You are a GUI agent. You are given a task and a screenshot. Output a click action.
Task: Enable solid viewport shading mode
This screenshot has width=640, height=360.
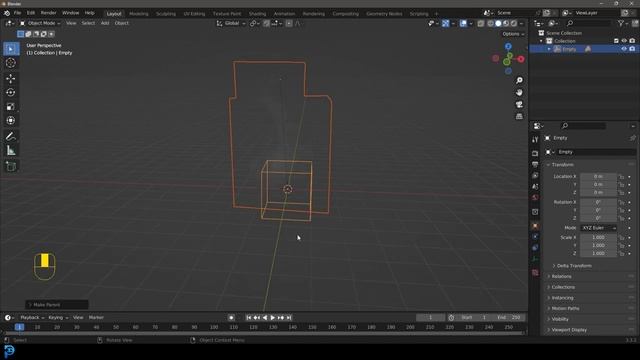(498, 24)
